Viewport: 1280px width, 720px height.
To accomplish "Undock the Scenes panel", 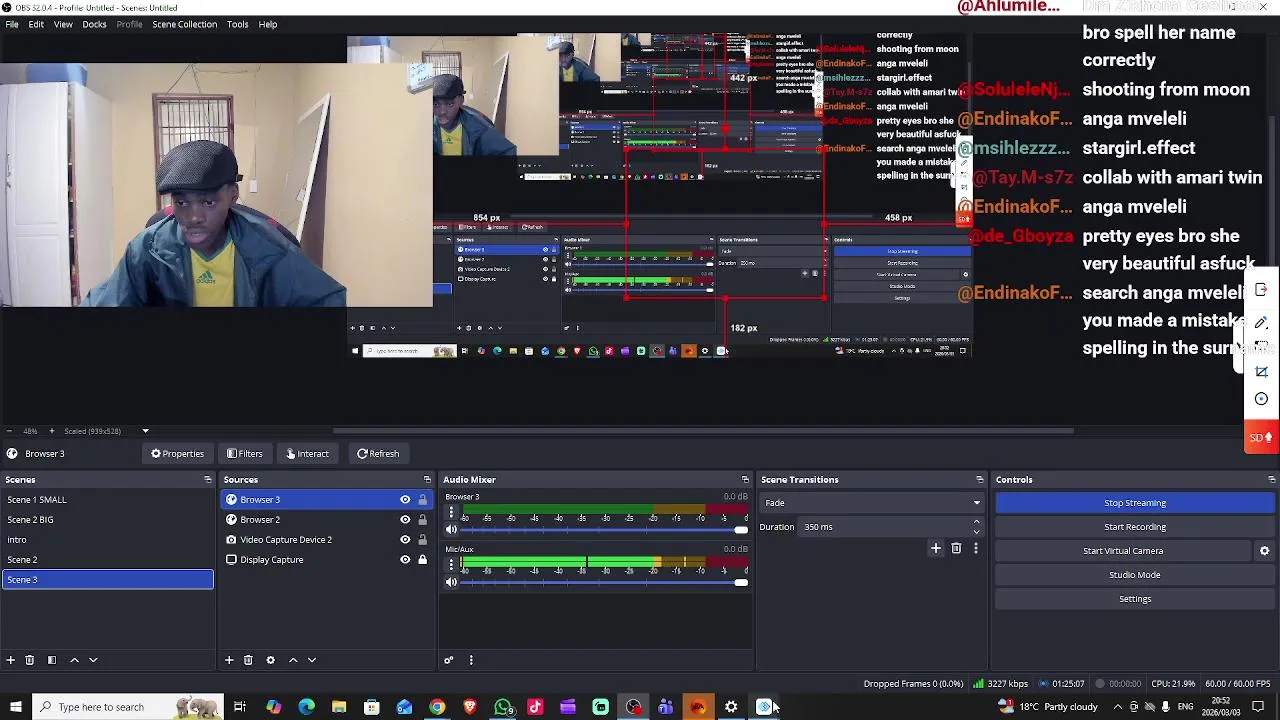I will (207, 480).
